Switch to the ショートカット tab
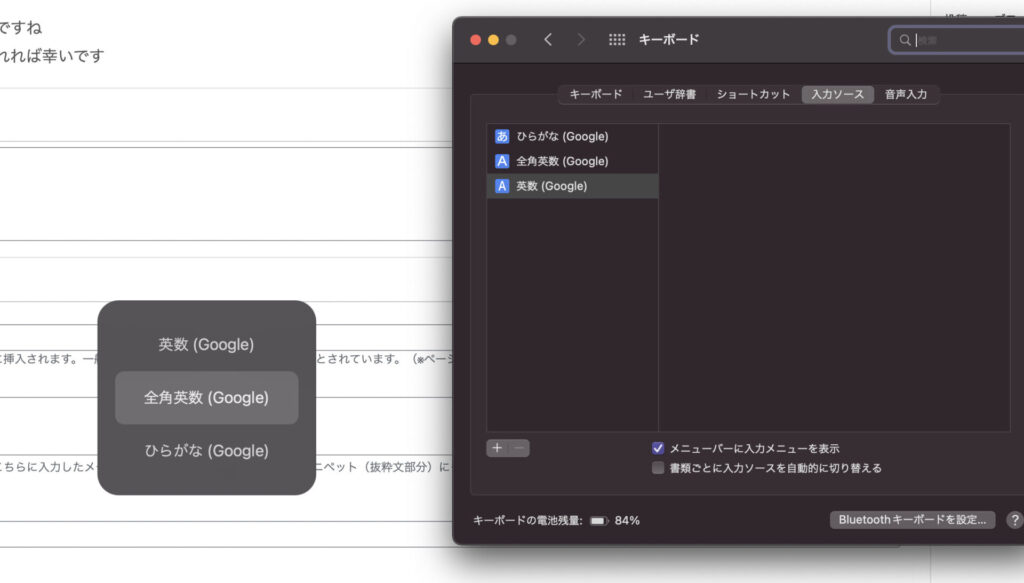Image resolution: width=1024 pixels, height=583 pixels. click(753, 95)
